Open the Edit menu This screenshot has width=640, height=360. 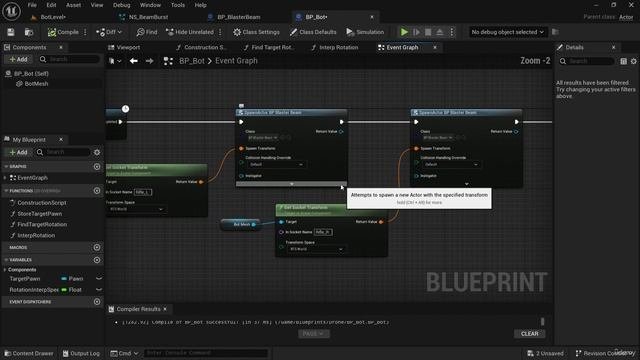pos(51,5)
